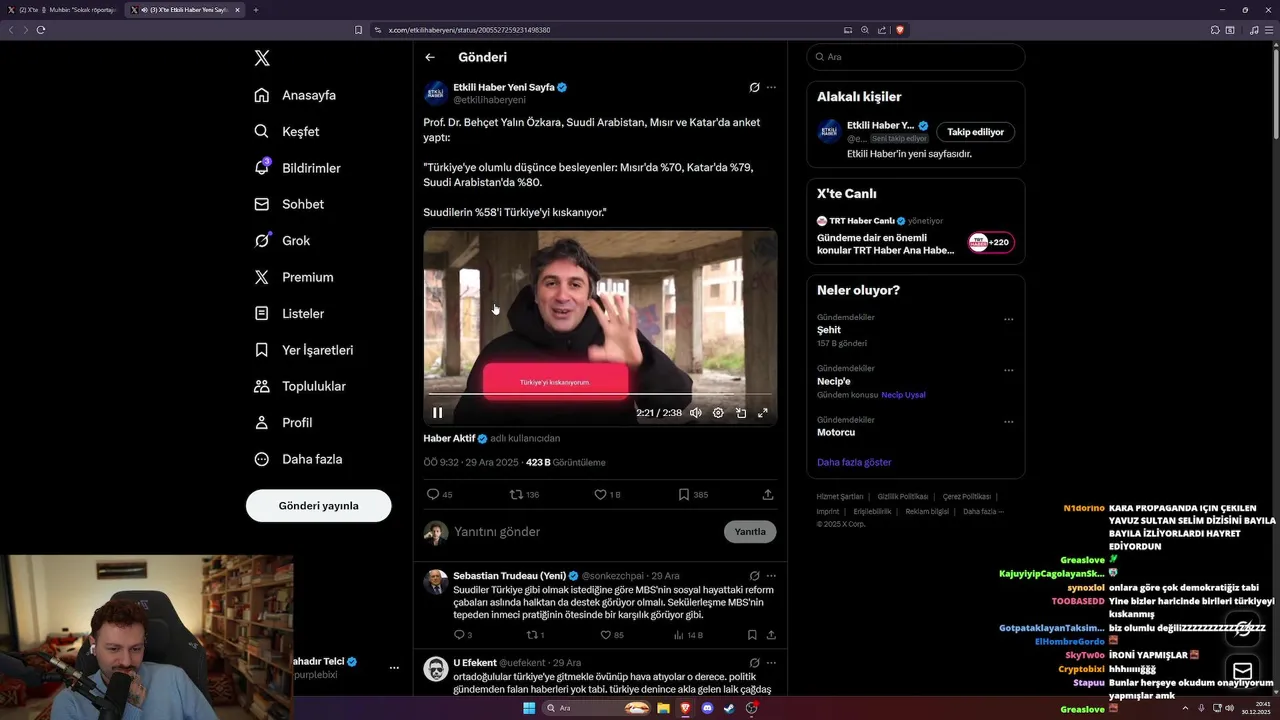The width and height of the screenshot is (1280, 720).
Task: Click the Brave shields icon
Action: pos(900,30)
